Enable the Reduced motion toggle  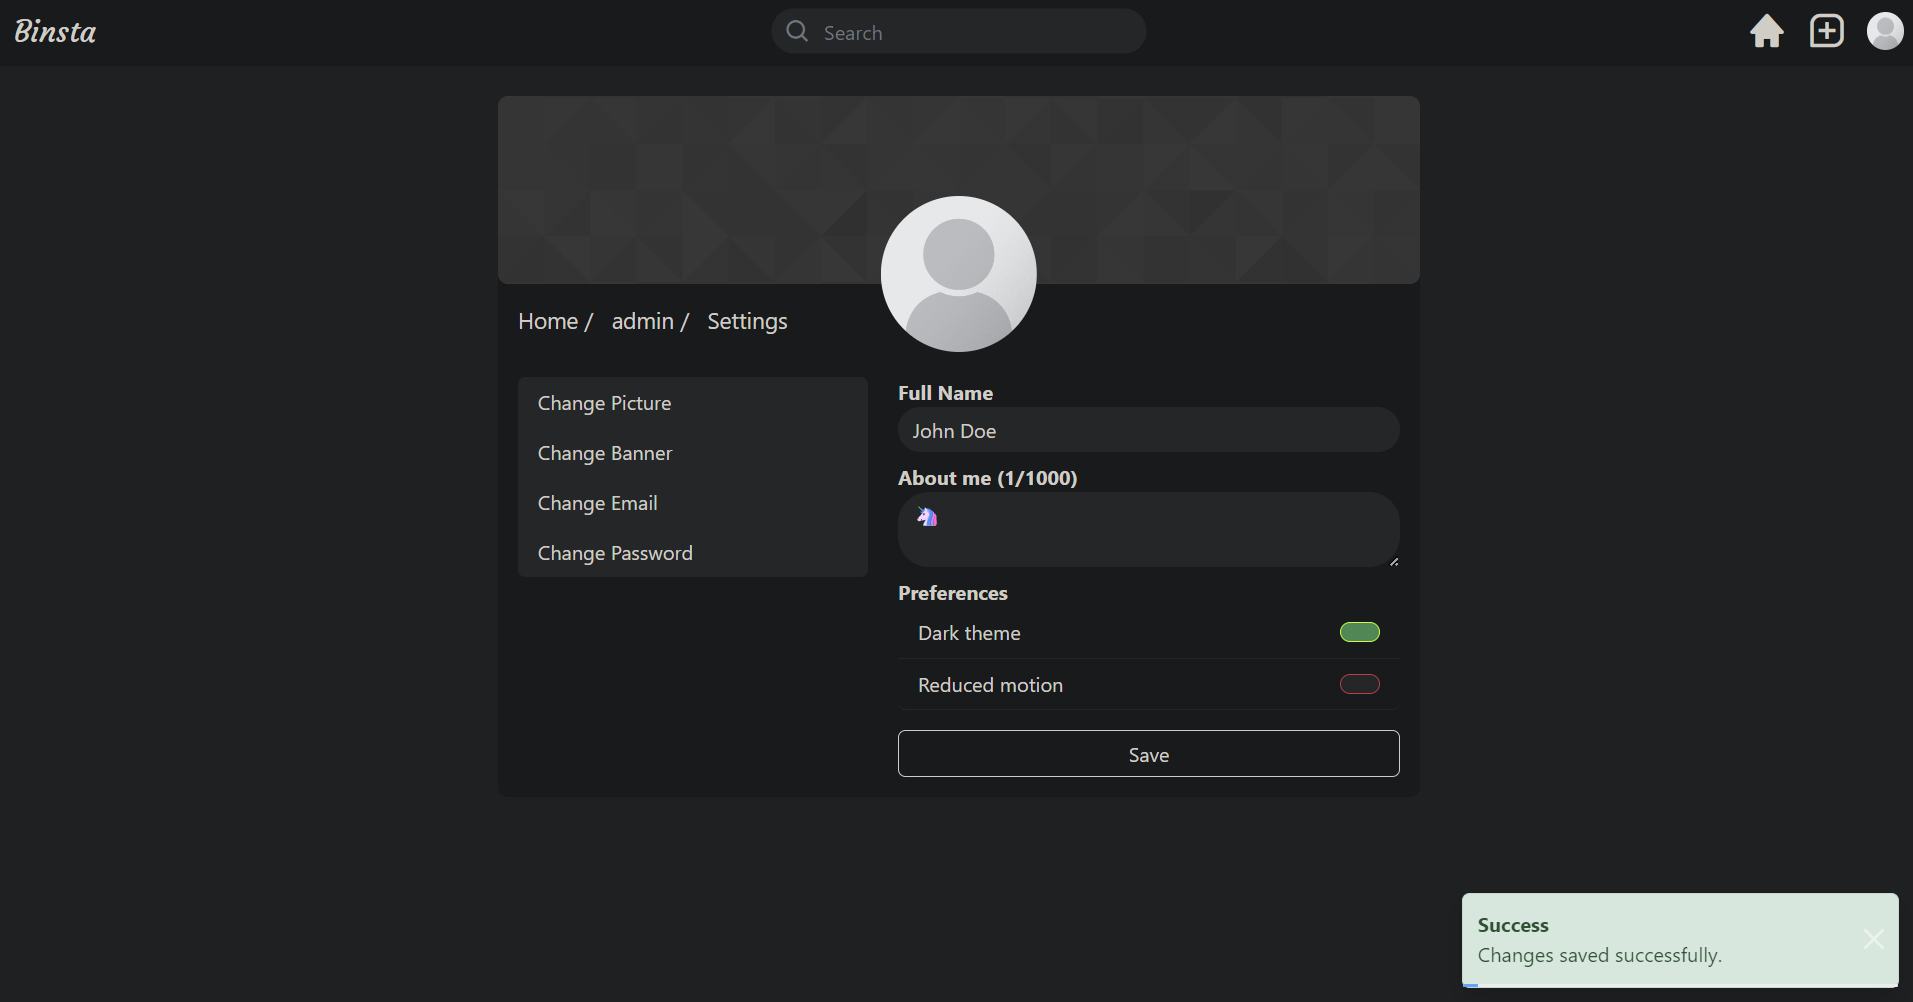click(1359, 684)
